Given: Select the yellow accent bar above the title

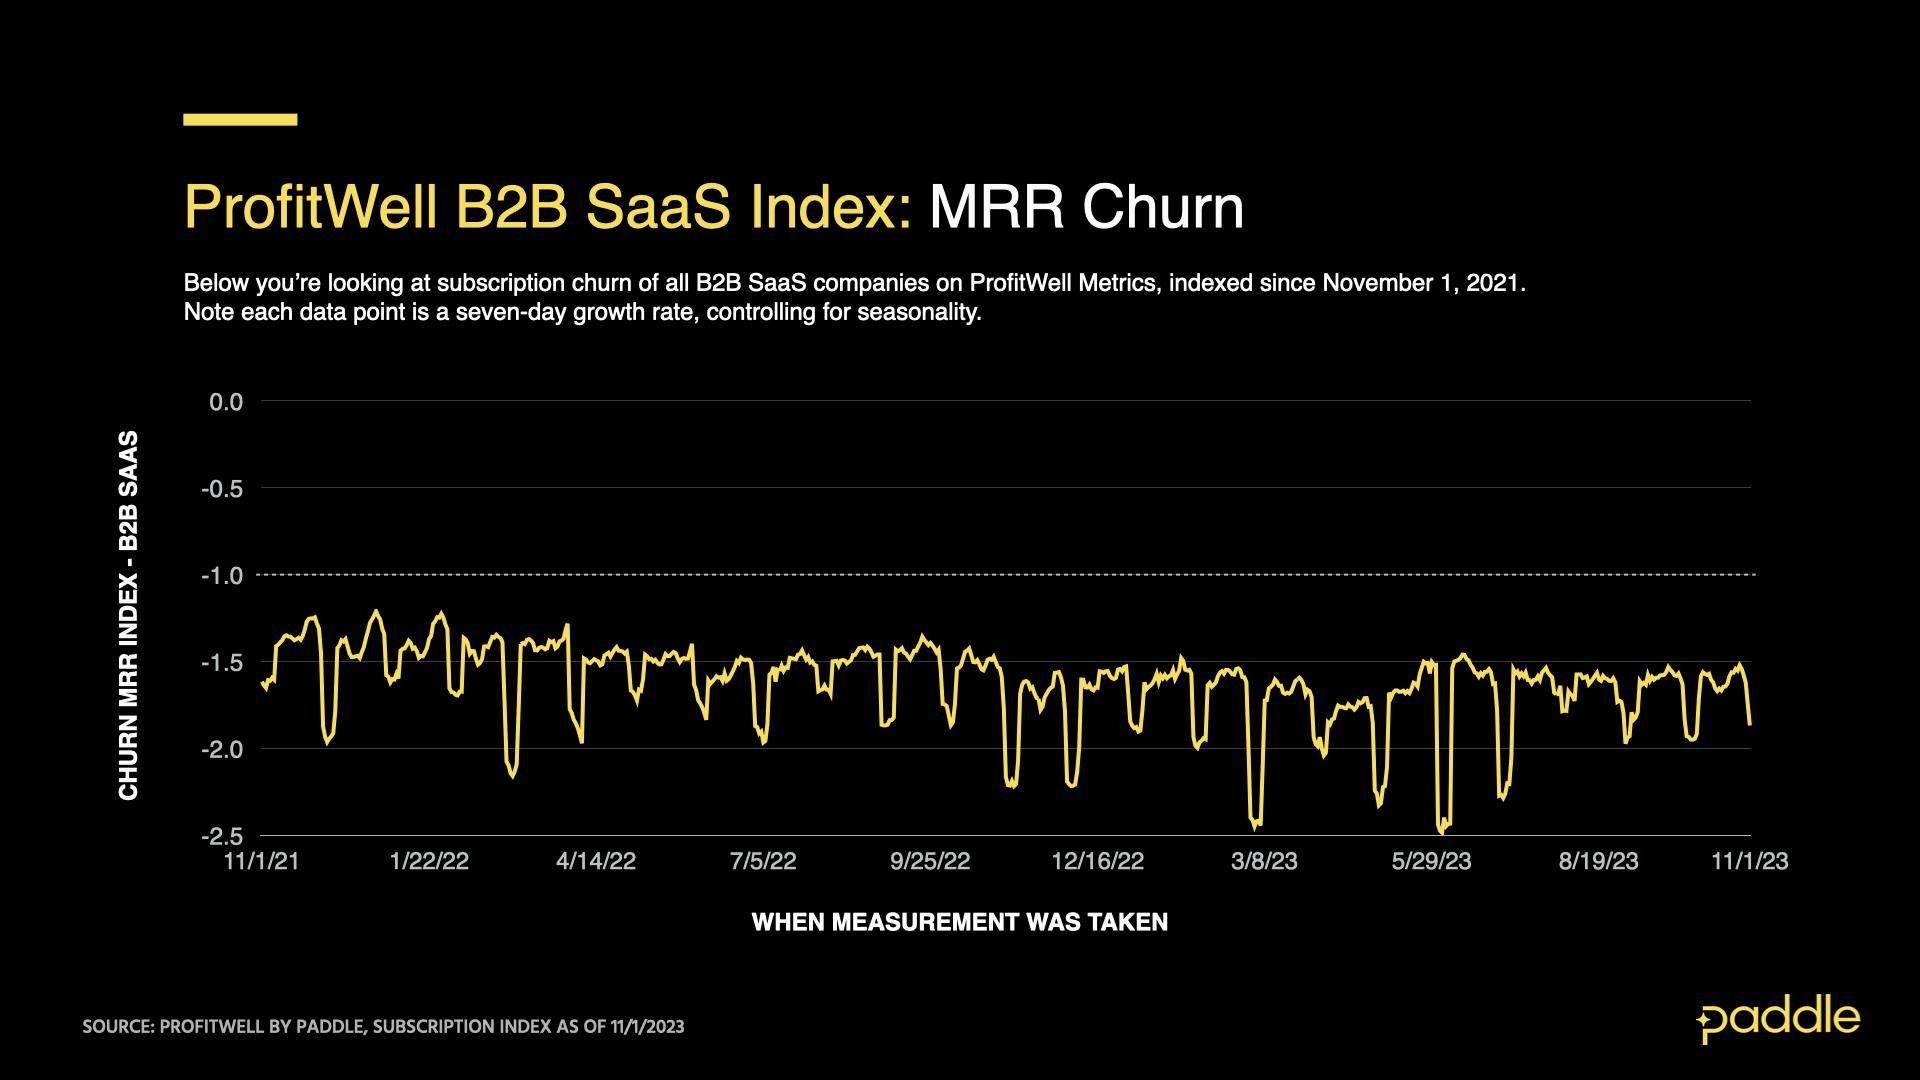Looking at the screenshot, I should (239, 119).
